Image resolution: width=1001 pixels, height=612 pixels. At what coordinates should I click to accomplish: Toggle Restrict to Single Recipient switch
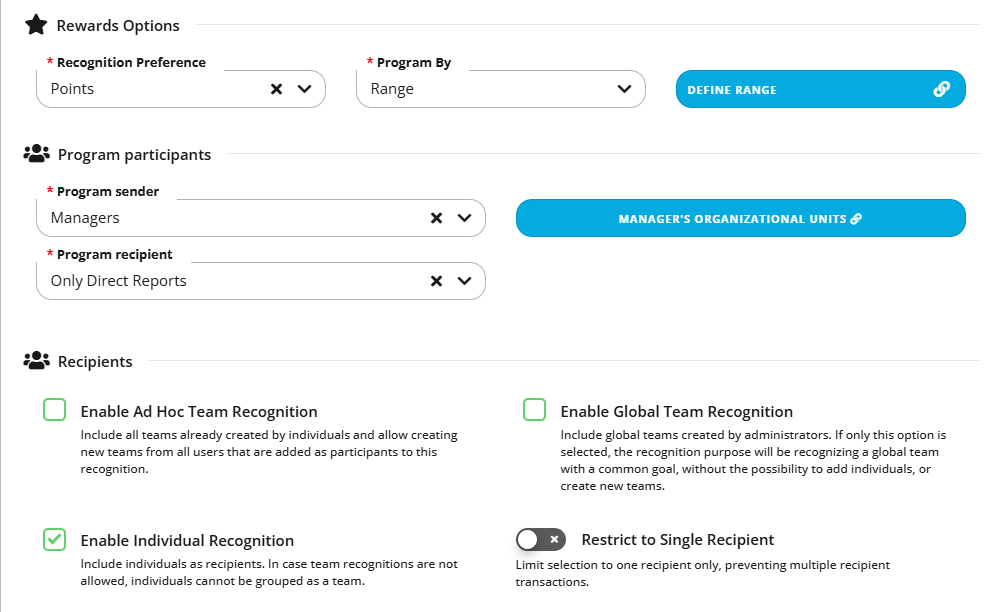click(x=541, y=540)
